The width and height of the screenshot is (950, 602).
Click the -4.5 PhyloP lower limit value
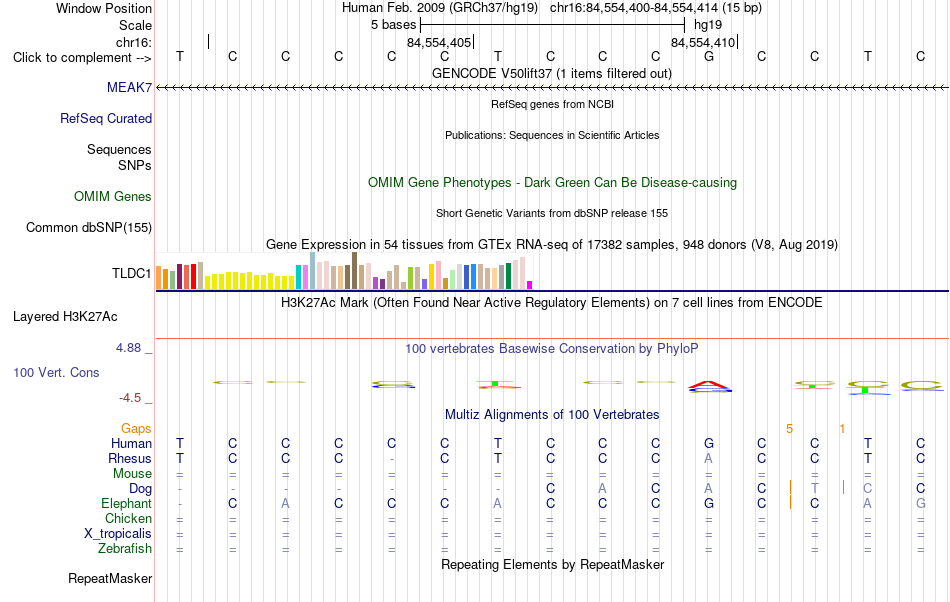tap(130, 398)
